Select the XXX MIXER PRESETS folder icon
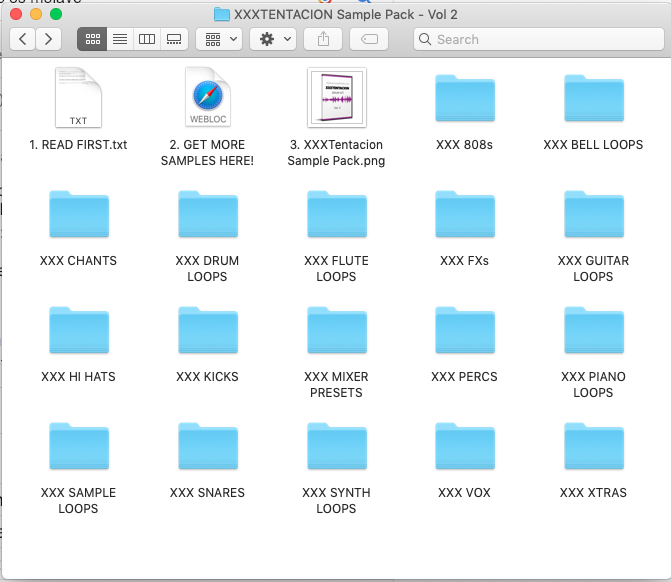The image size is (671, 582). [x=337, y=330]
